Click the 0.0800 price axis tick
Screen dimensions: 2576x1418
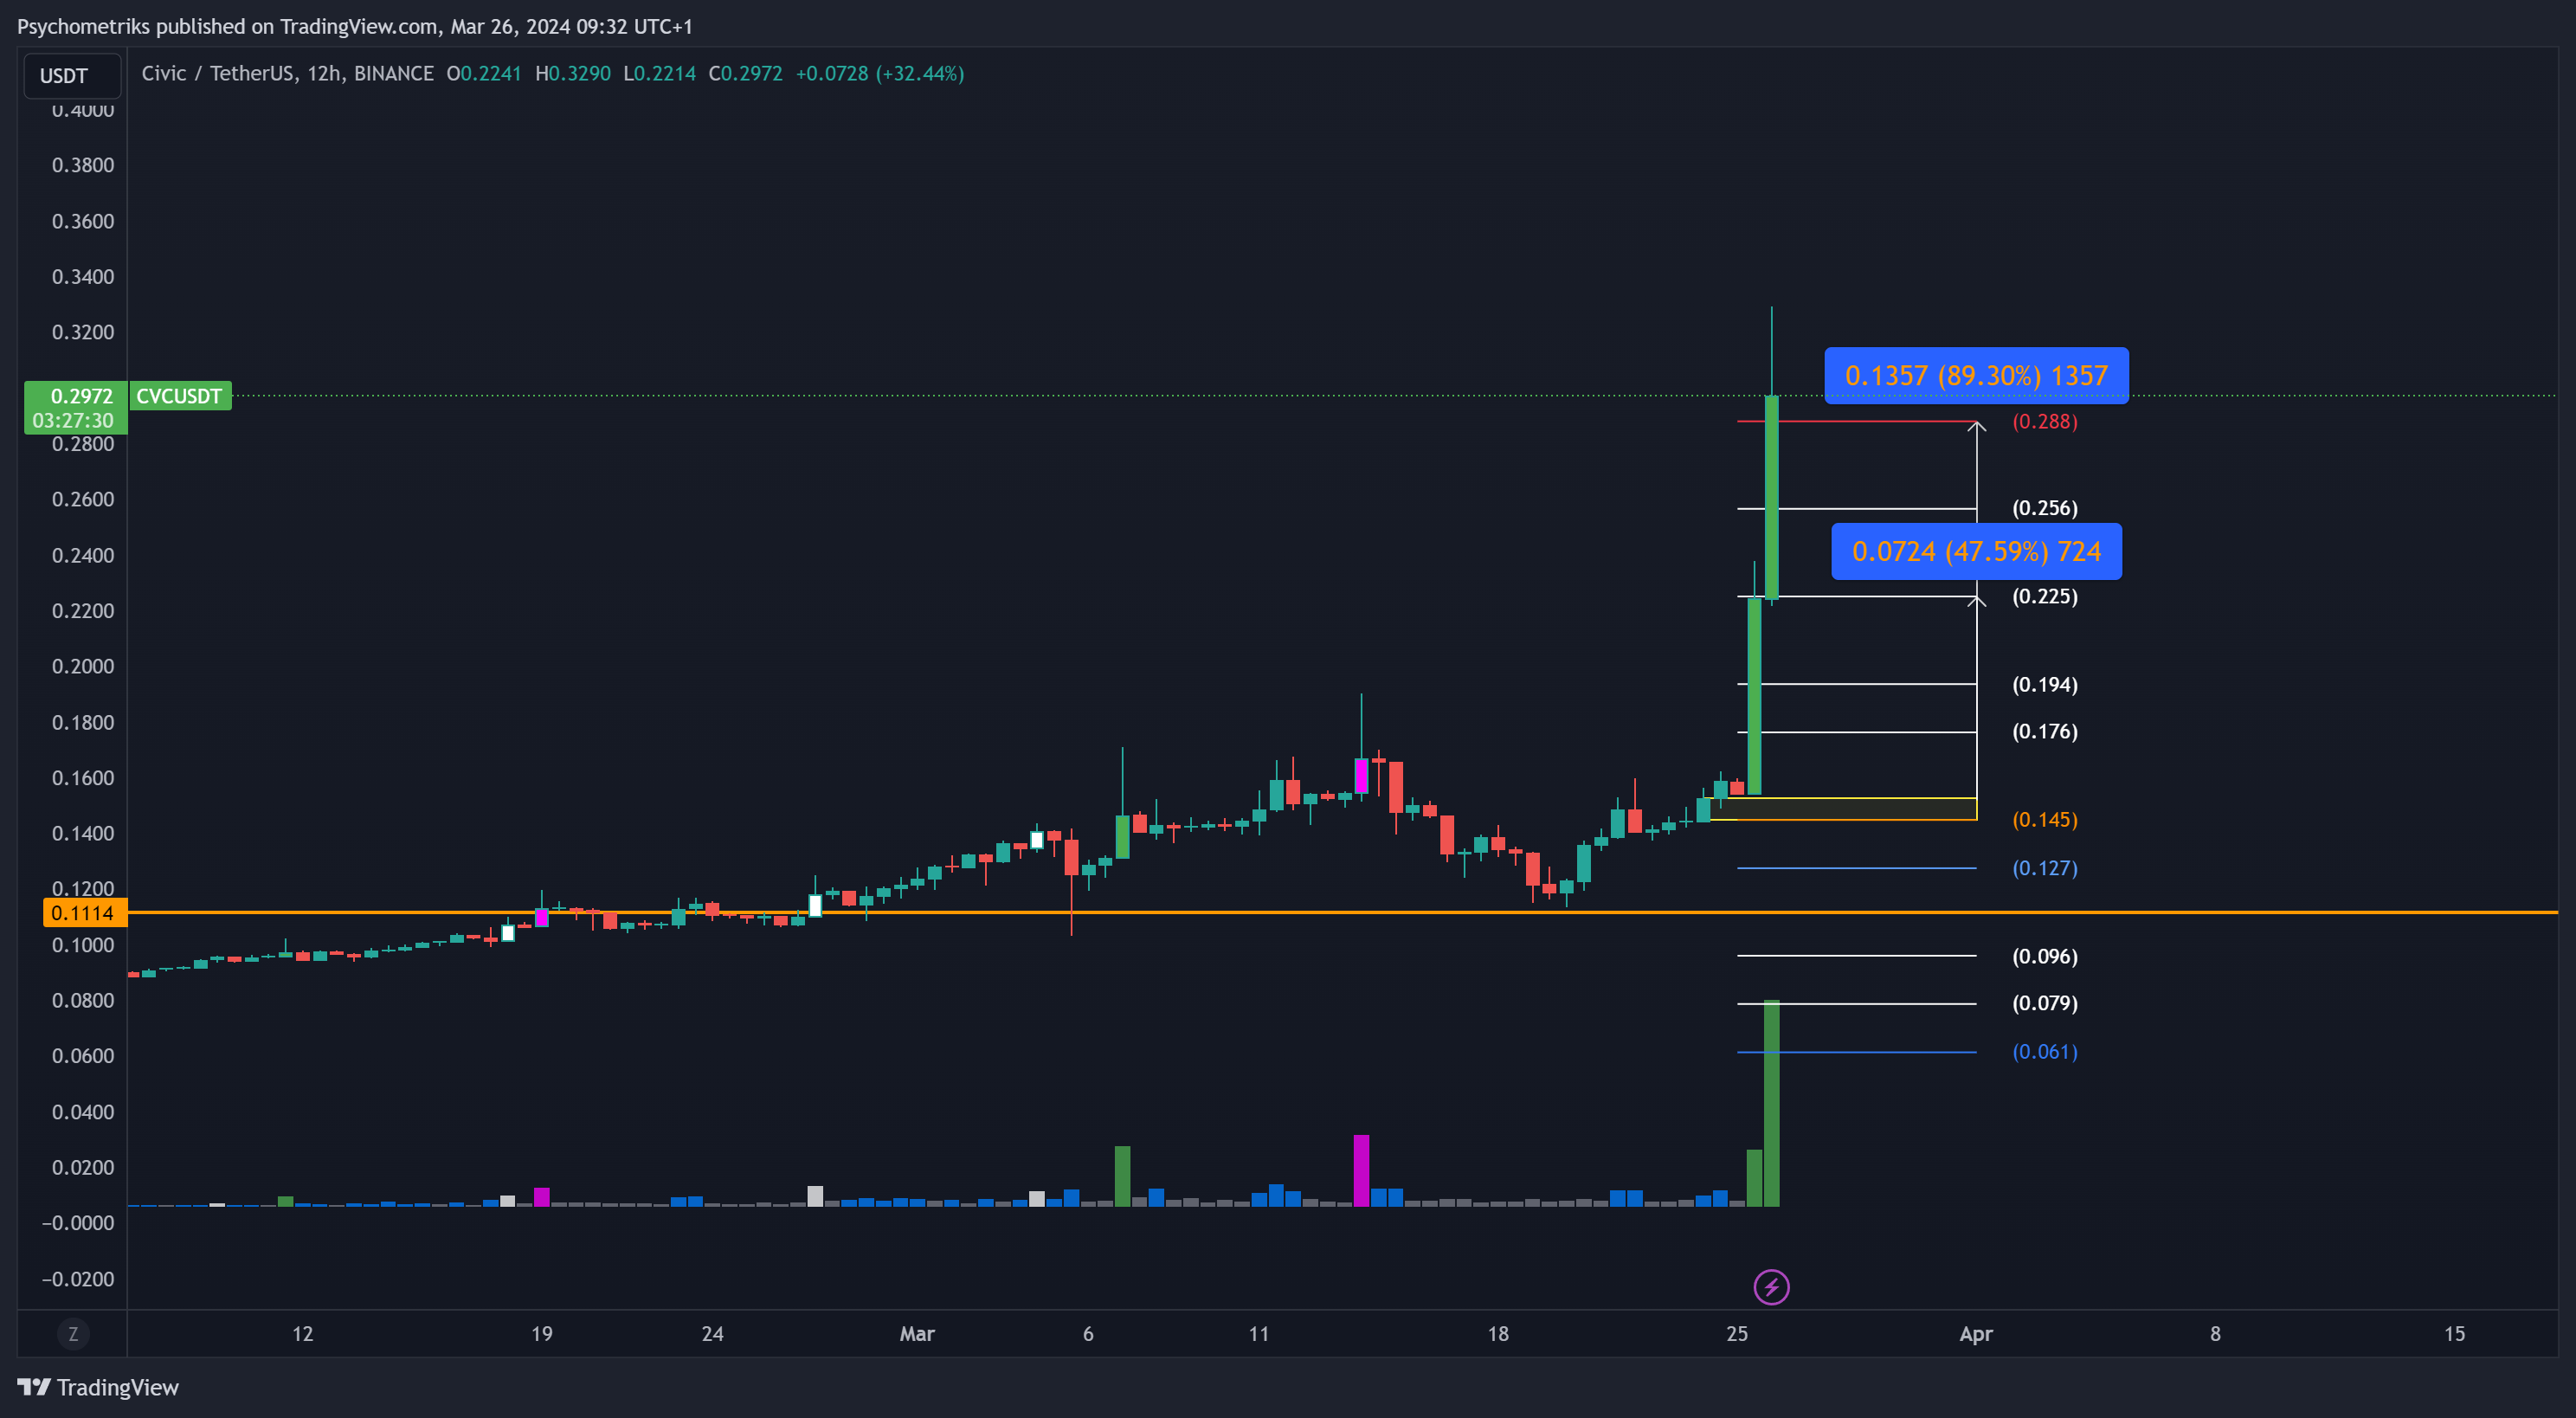(x=83, y=1000)
